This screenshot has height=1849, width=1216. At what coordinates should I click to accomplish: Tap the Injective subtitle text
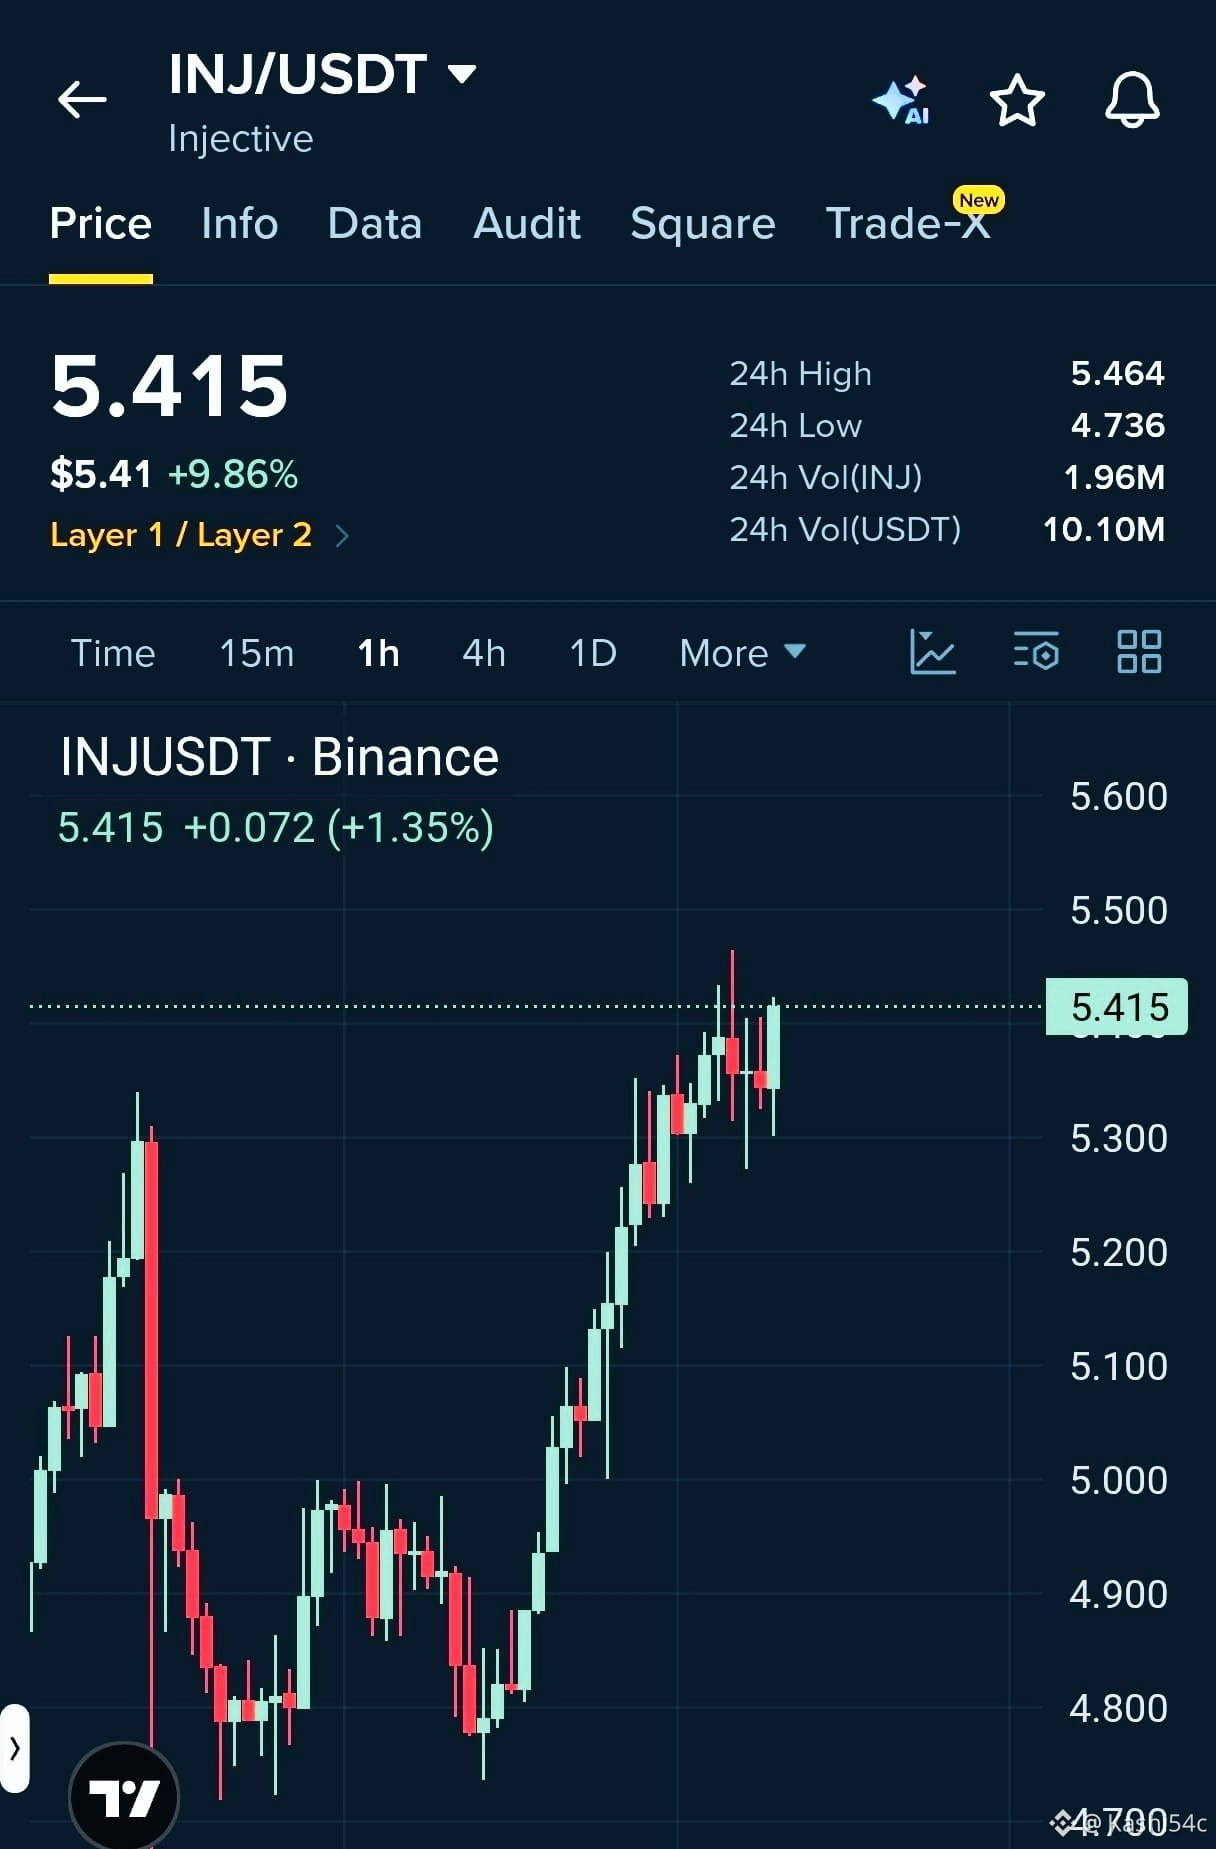pos(241,138)
